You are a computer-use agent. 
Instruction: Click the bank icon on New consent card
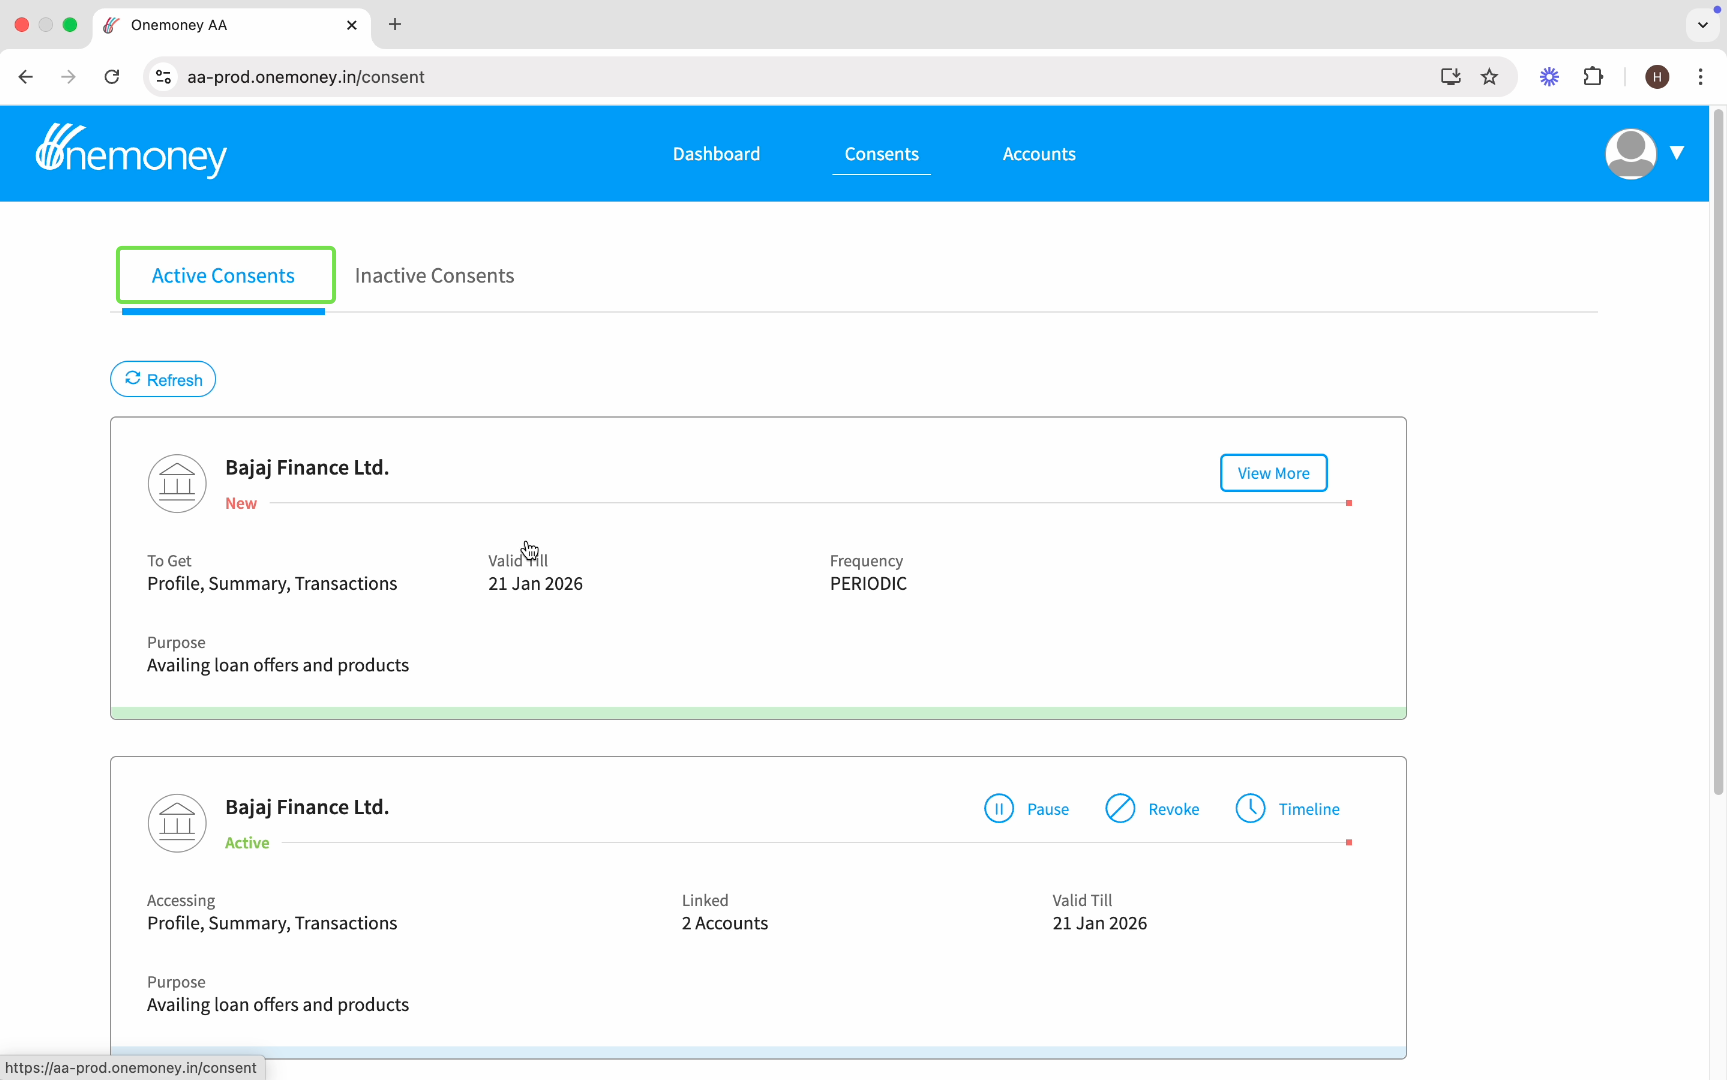[x=177, y=484]
